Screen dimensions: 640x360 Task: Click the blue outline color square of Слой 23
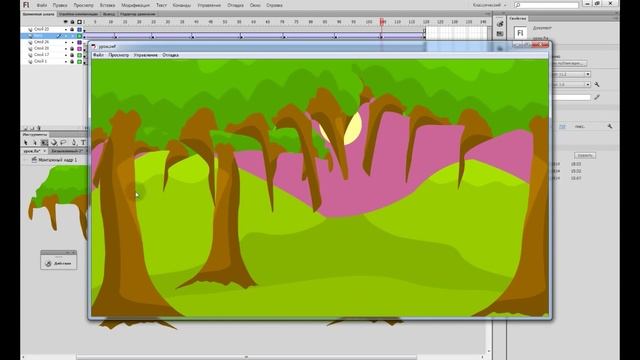point(79,29)
